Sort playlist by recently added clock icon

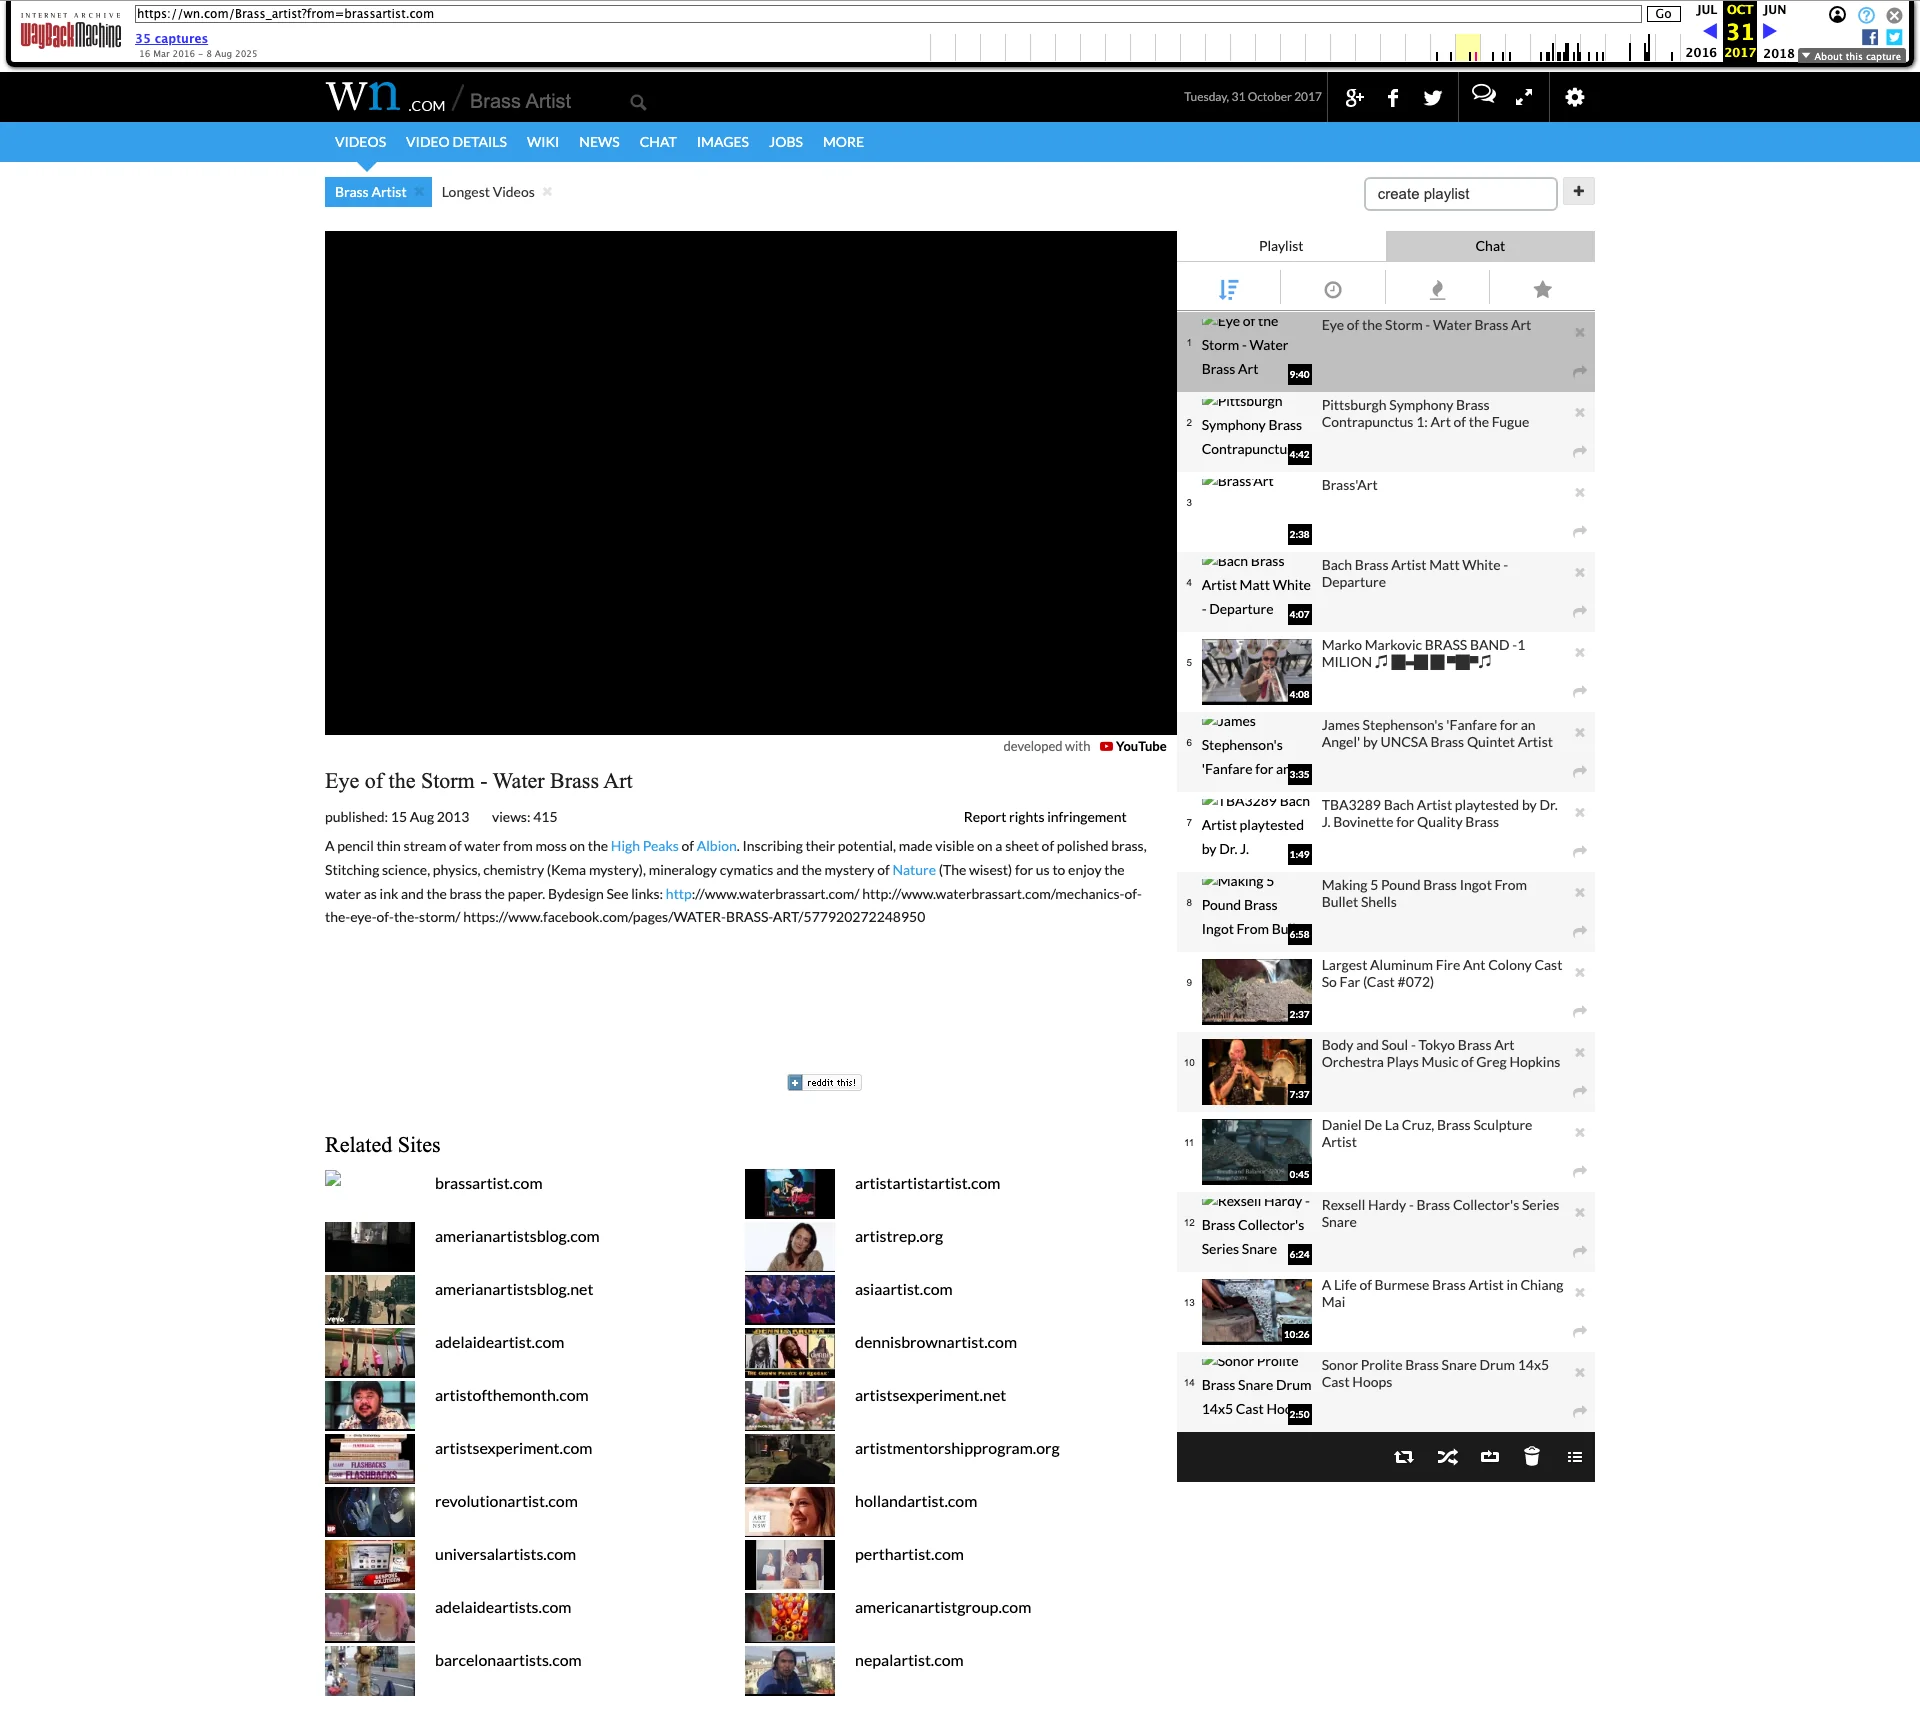click(x=1333, y=288)
